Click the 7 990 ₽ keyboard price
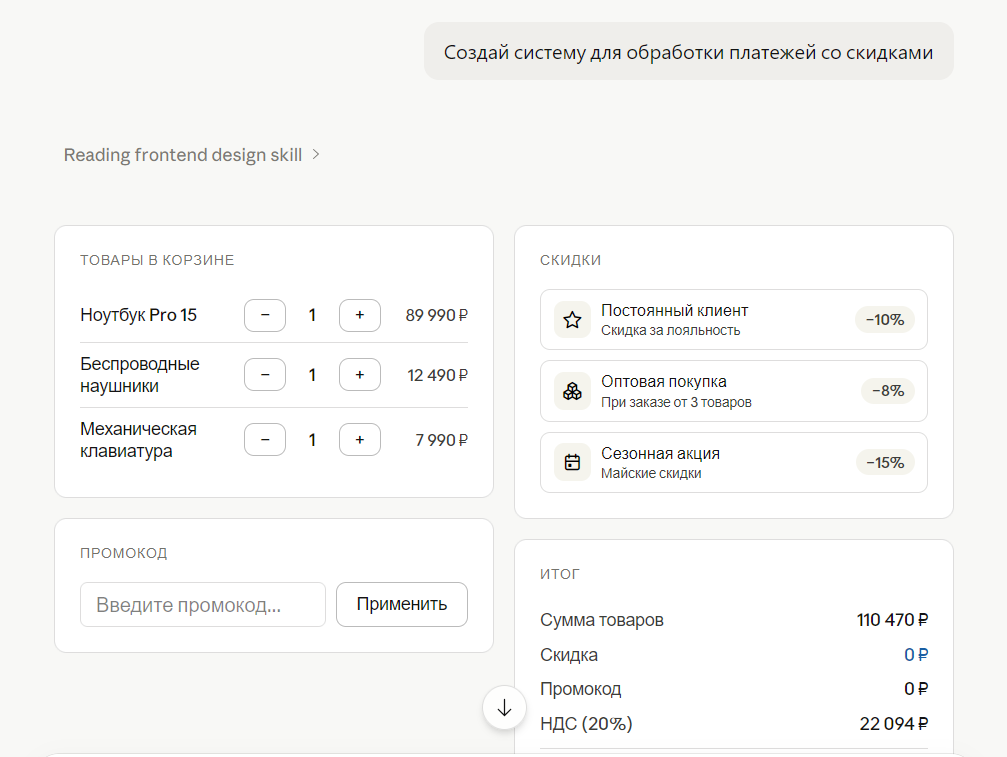The width and height of the screenshot is (1007, 757). tap(442, 440)
